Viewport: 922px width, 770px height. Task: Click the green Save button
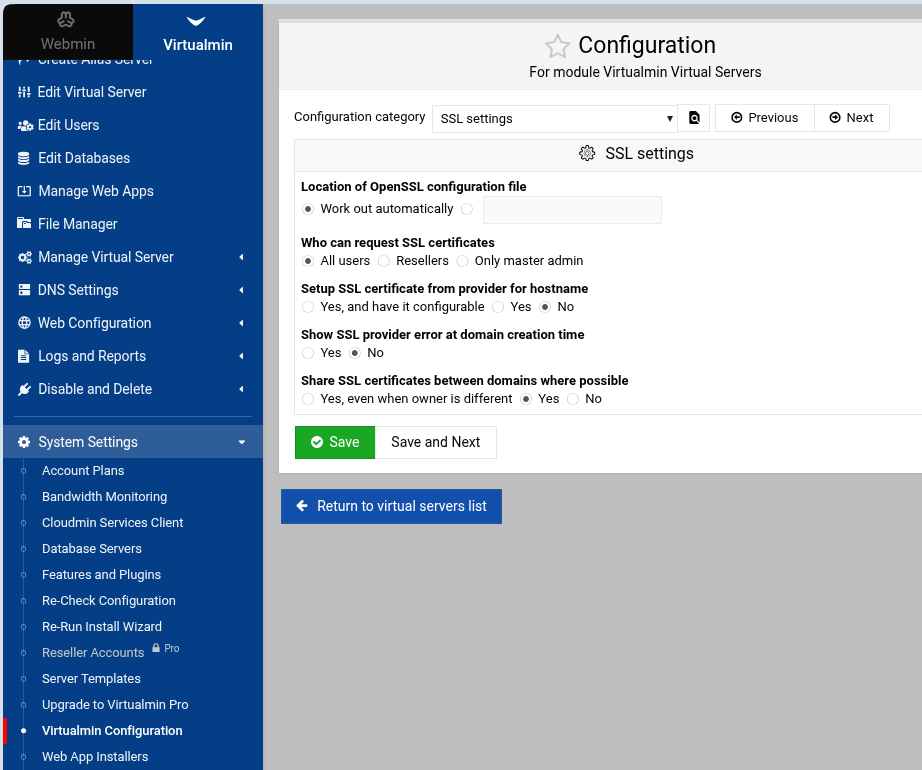click(x=334, y=442)
